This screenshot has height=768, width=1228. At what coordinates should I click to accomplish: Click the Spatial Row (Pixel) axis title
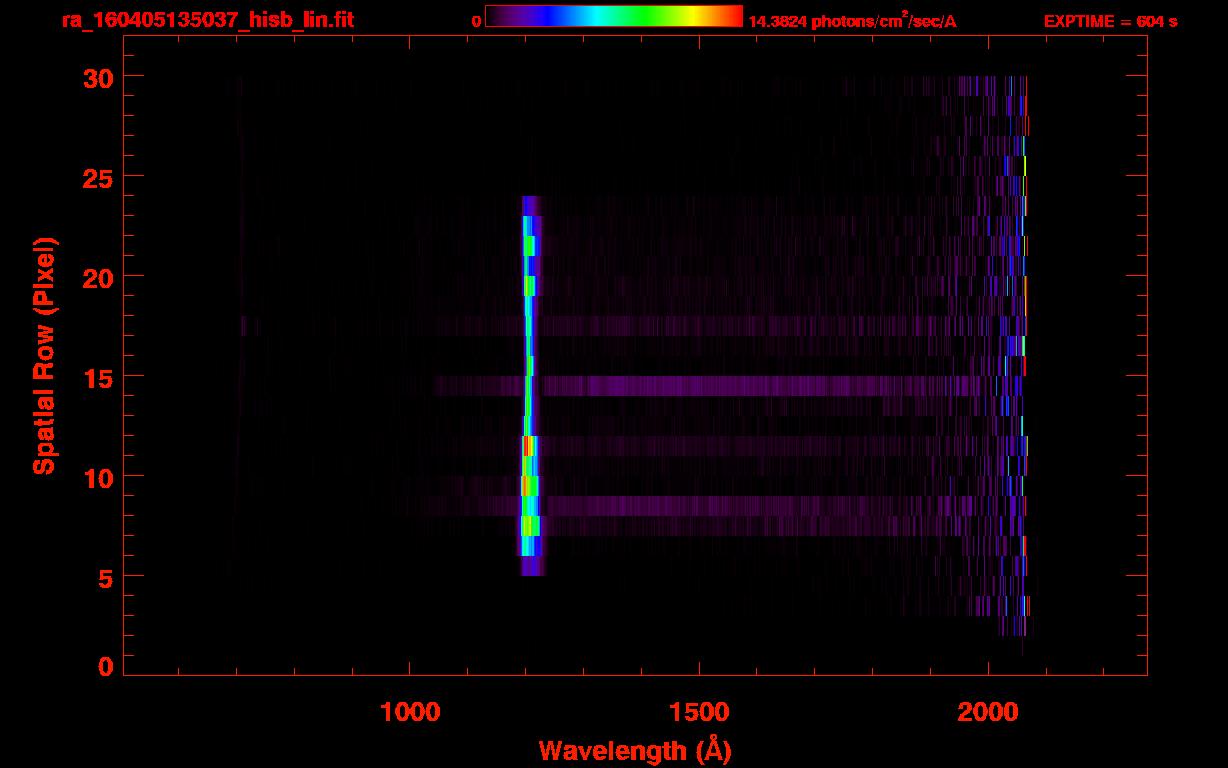point(45,356)
